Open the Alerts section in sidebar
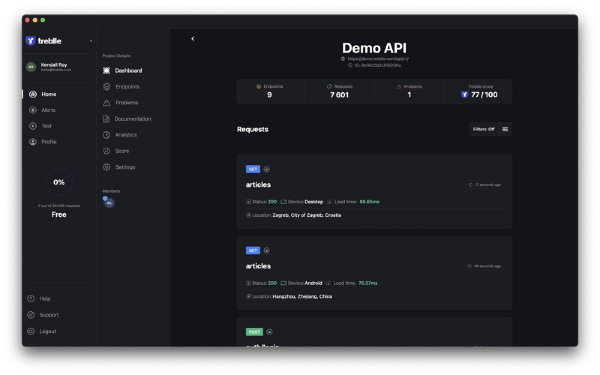600x375 pixels. [x=42, y=110]
